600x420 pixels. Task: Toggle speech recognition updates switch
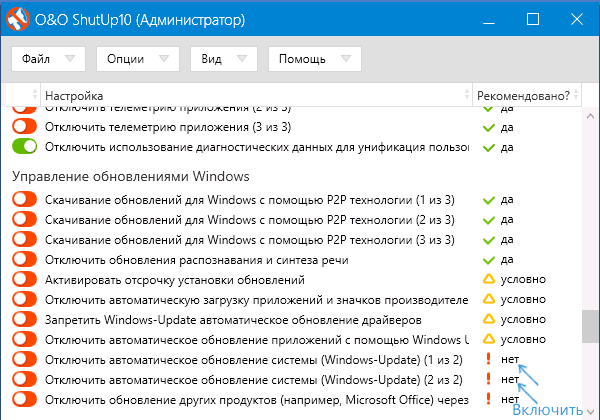point(24,259)
